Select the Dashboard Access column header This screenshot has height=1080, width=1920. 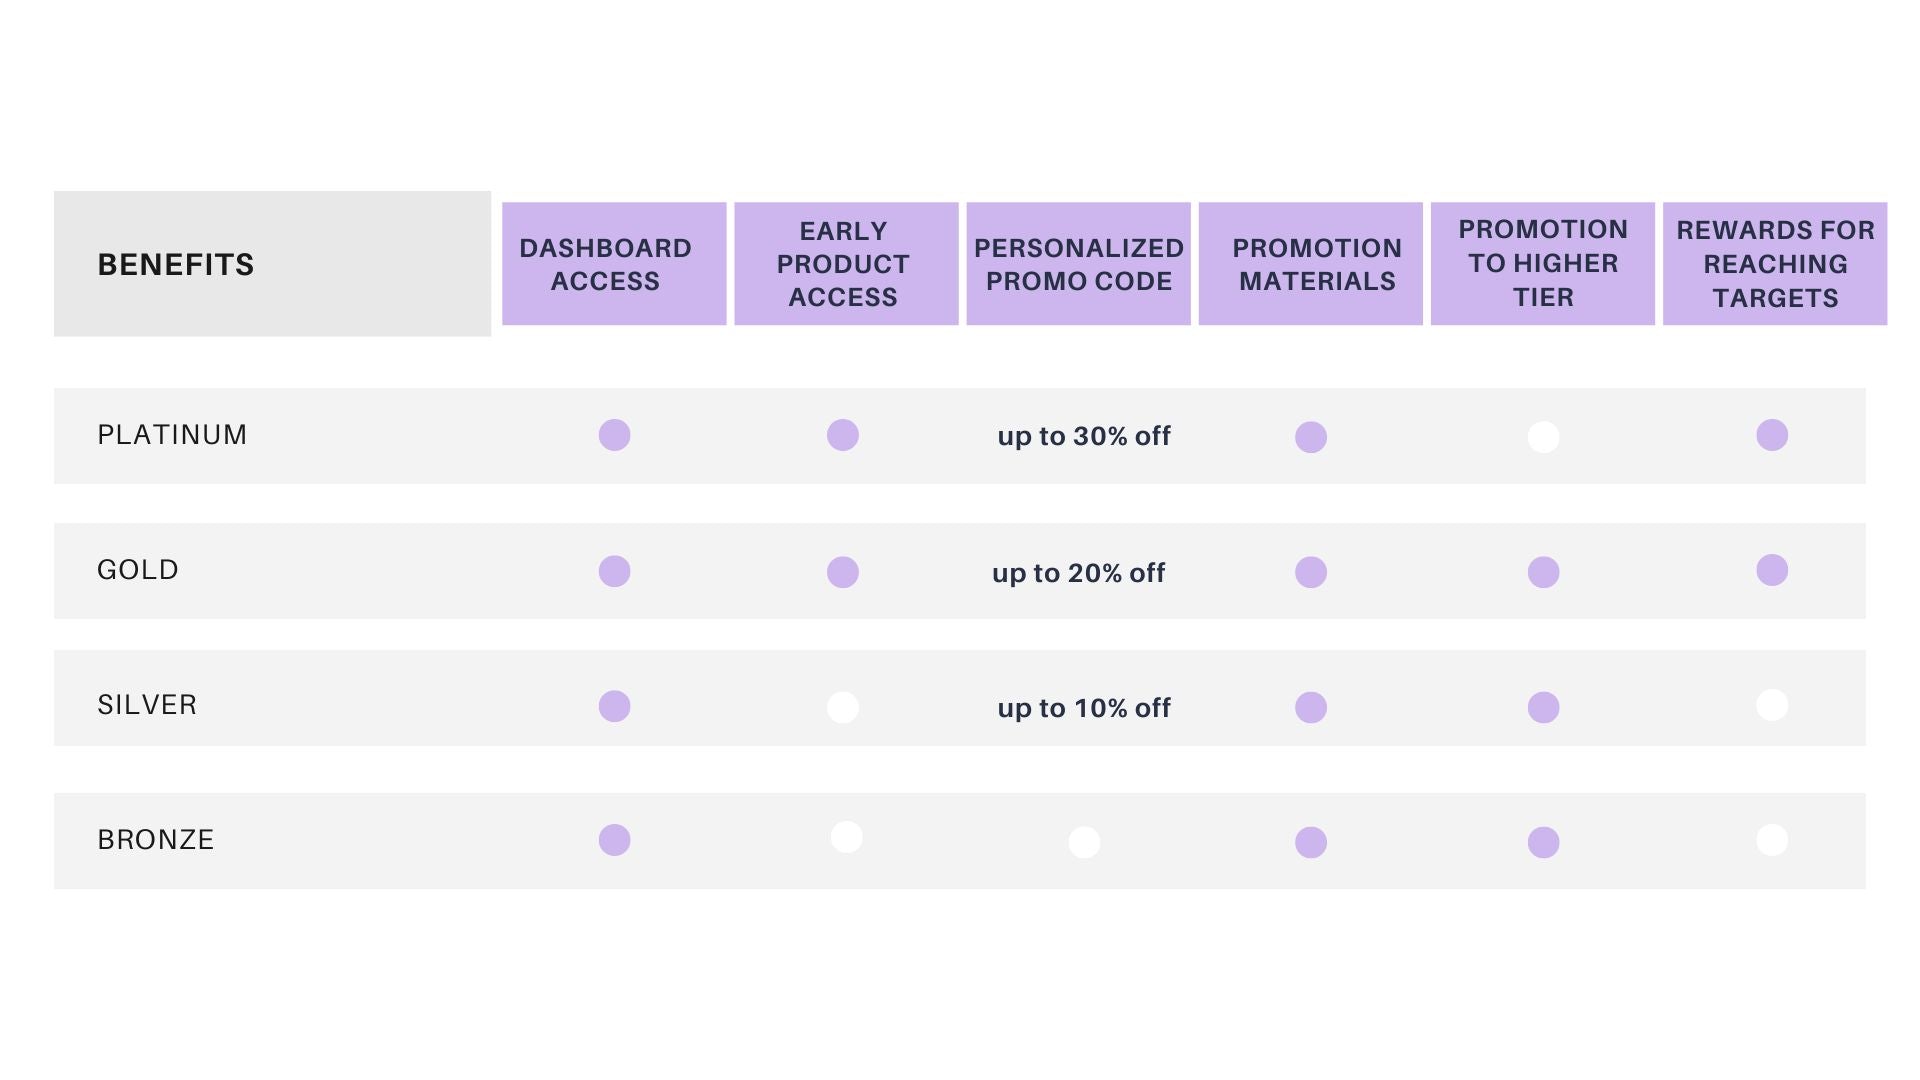coord(614,264)
